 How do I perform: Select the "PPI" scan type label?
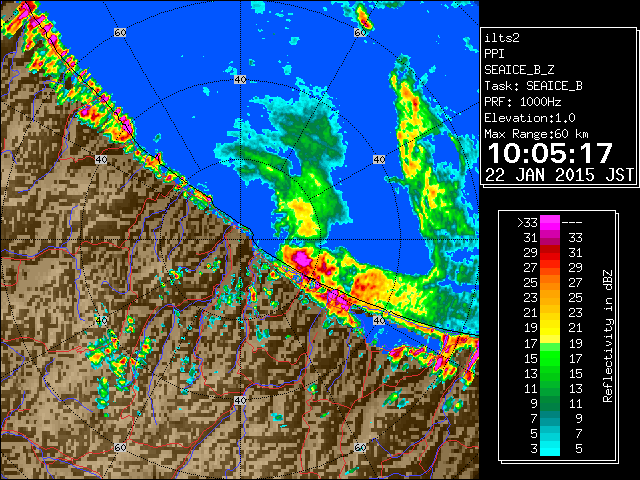click(494, 54)
